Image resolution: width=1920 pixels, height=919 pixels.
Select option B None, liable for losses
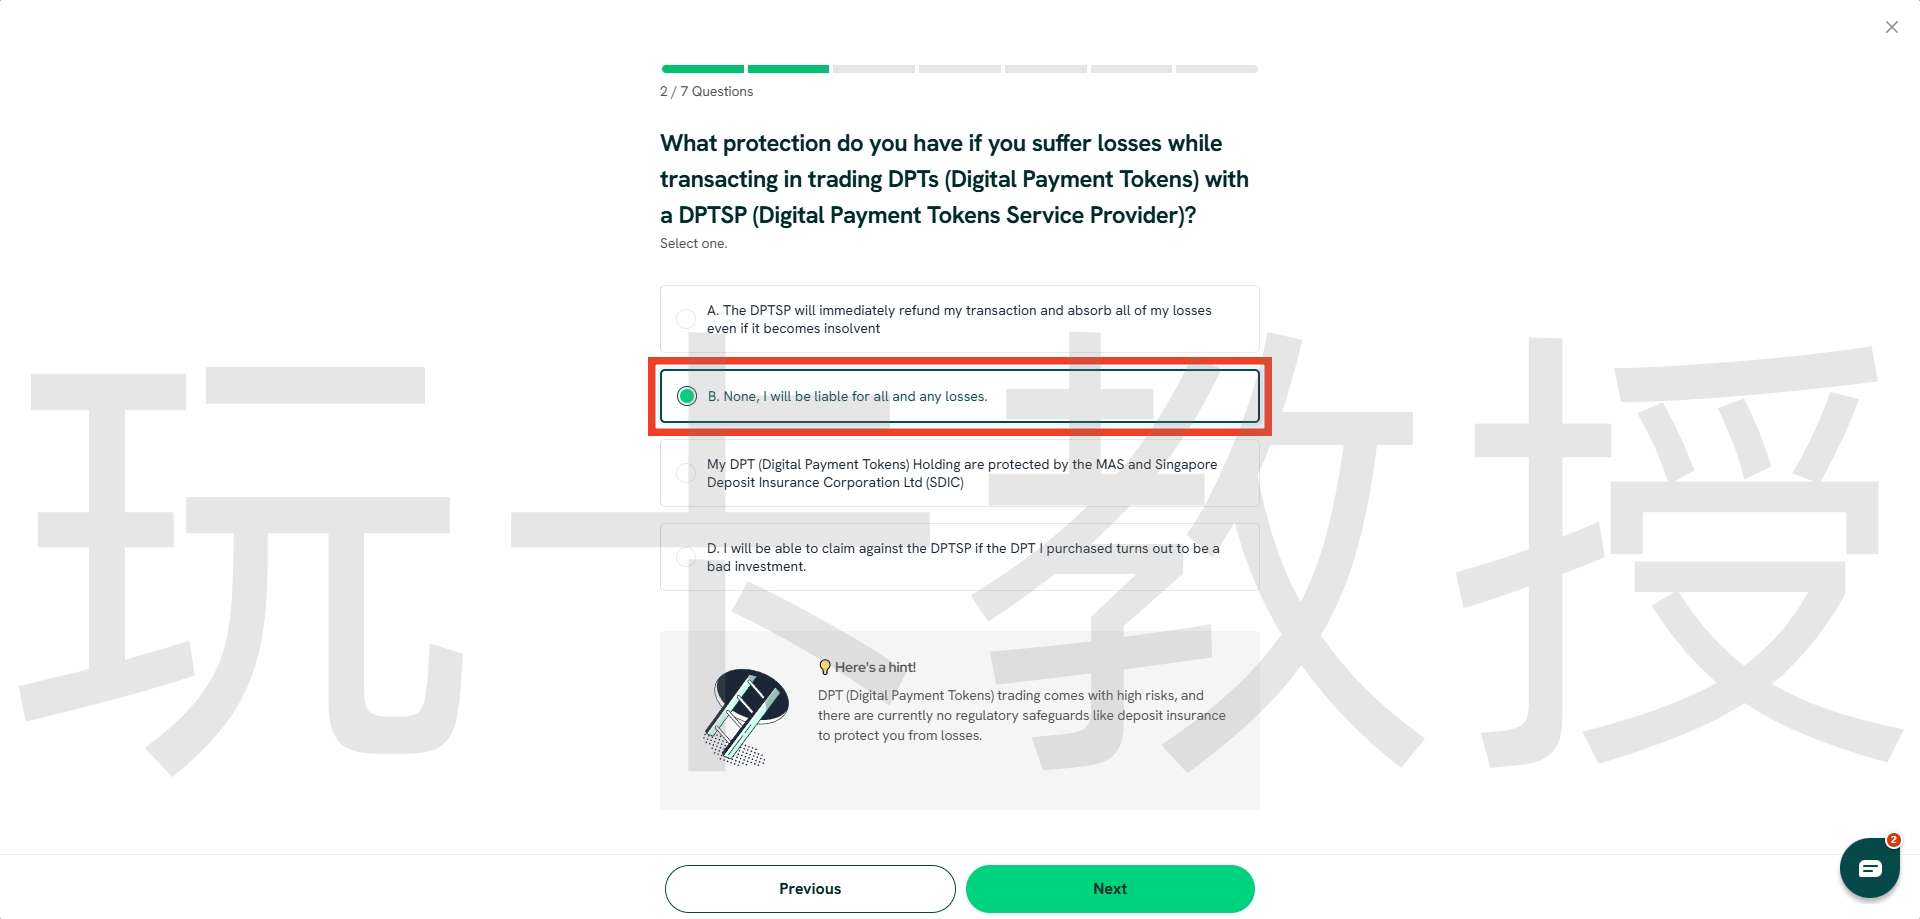(959, 396)
